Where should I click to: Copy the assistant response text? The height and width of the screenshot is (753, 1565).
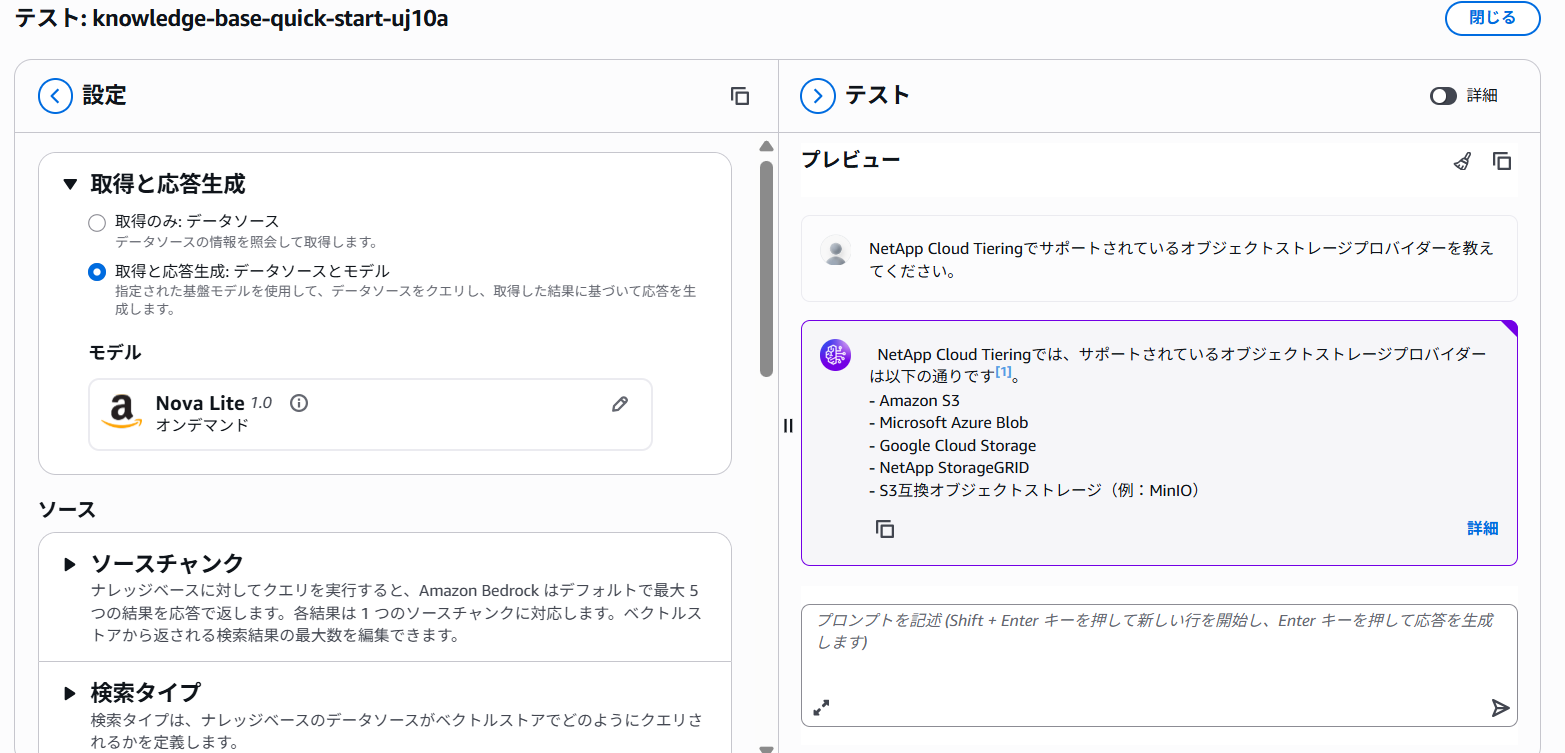point(885,529)
